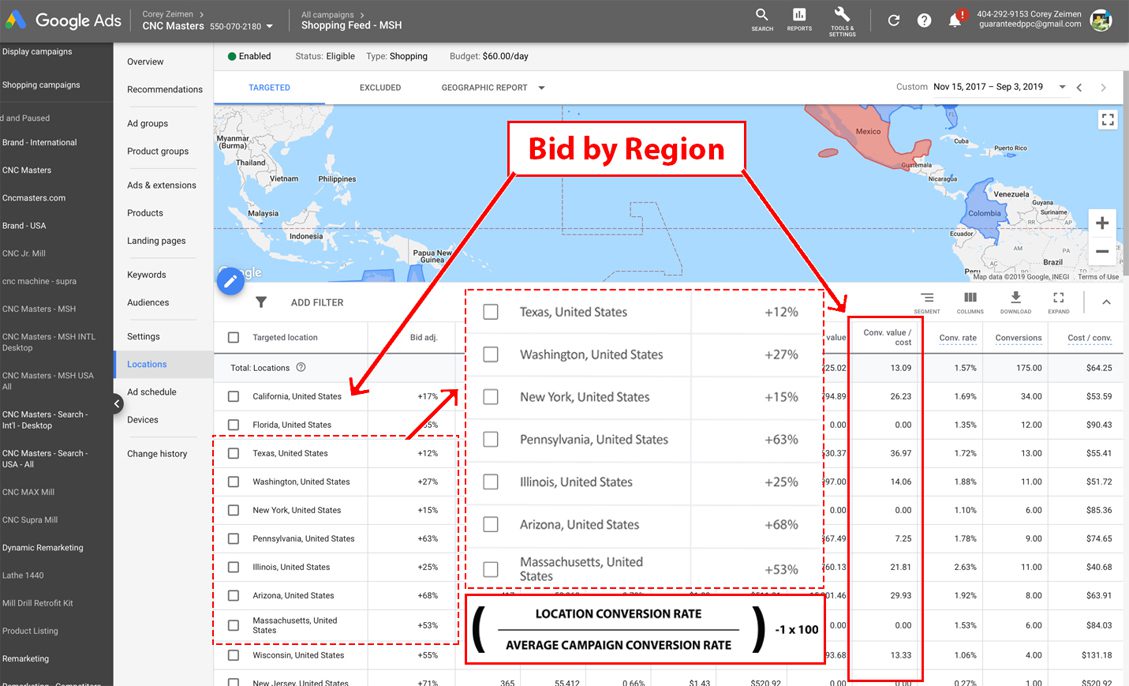Go to previous date range arrow
1129x686 pixels.
pyautogui.click(x=1079, y=87)
